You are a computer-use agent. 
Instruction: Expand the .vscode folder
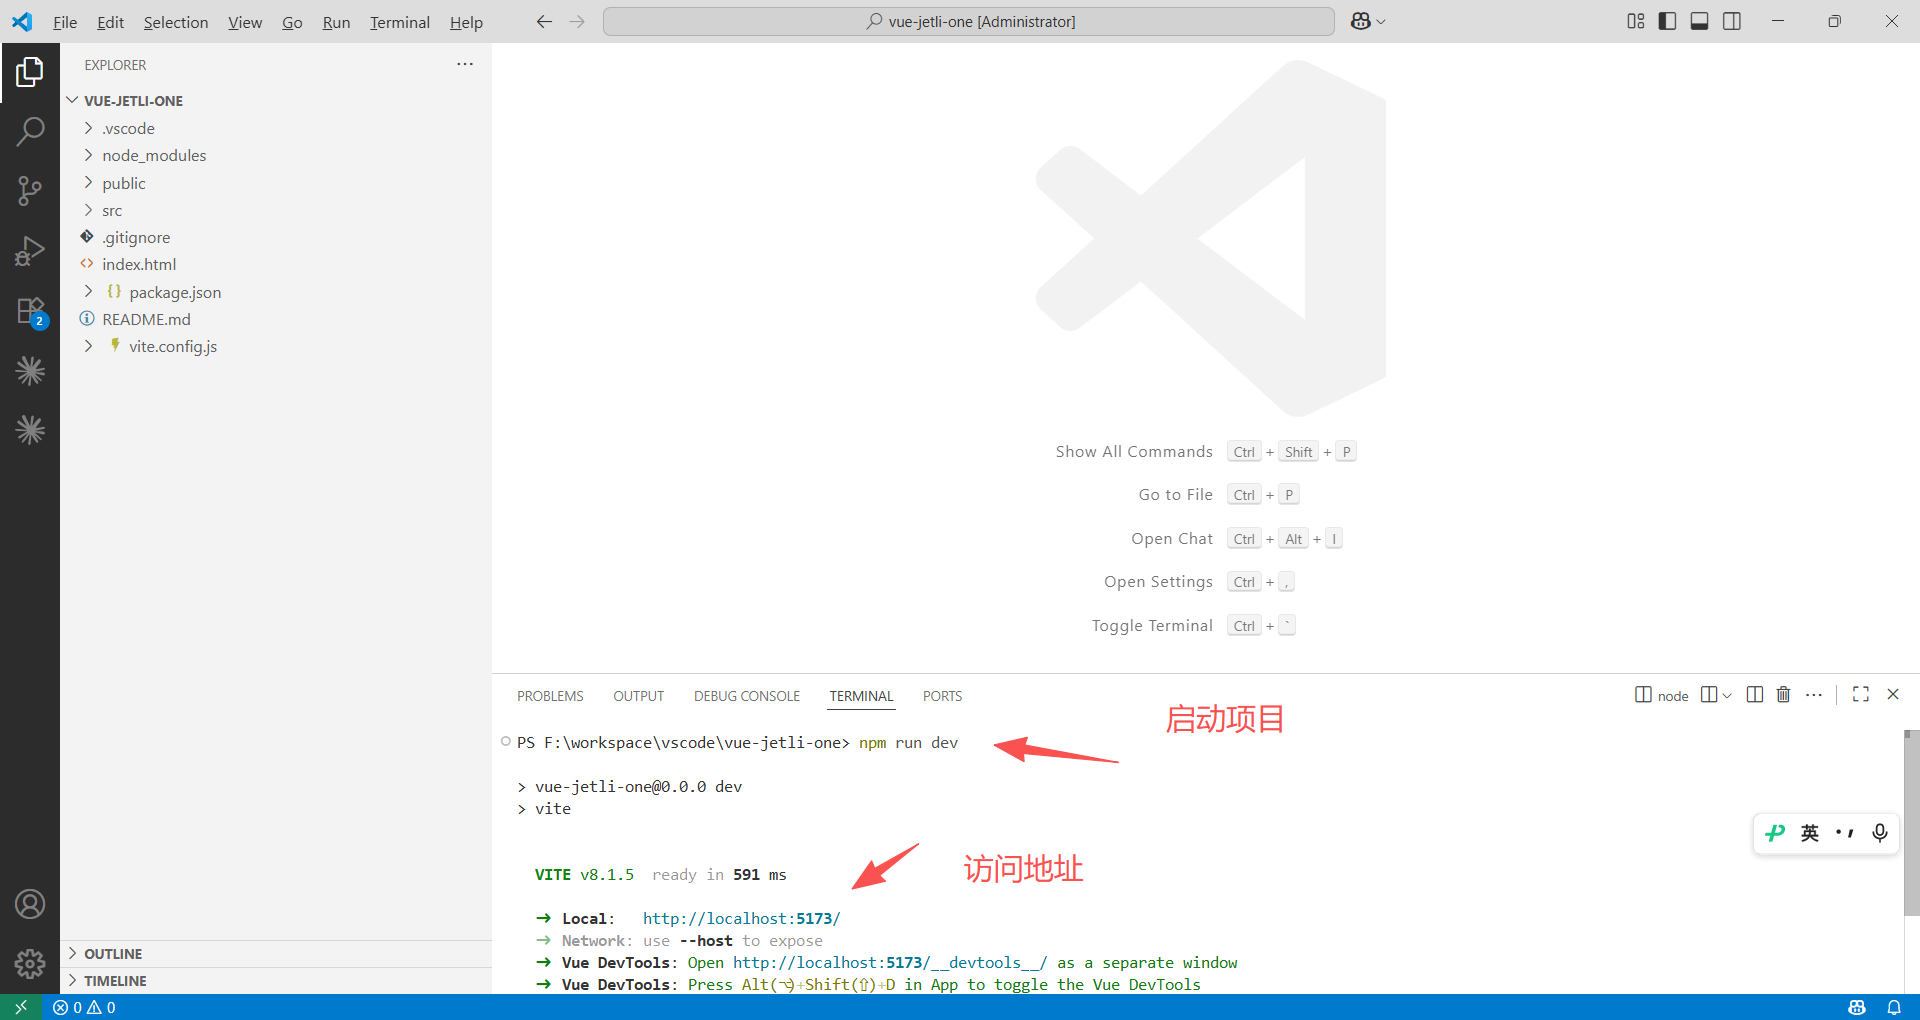[88, 128]
